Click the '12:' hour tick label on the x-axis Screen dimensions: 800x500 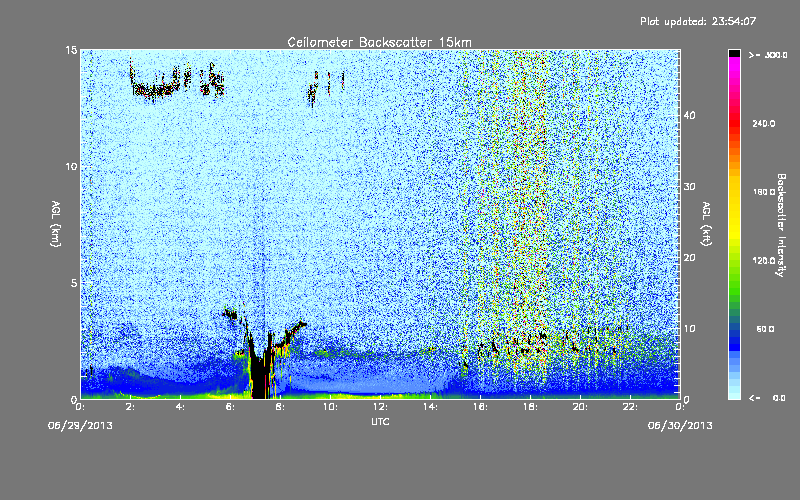pyautogui.click(x=380, y=407)
